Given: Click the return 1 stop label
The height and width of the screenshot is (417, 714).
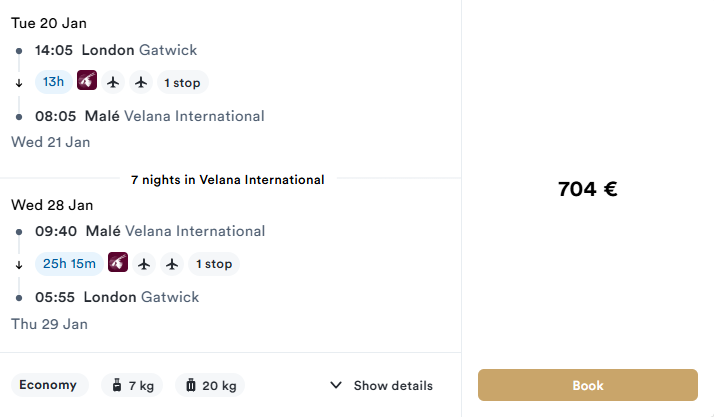Looking at the screenshot, I should tap(213, 264).
